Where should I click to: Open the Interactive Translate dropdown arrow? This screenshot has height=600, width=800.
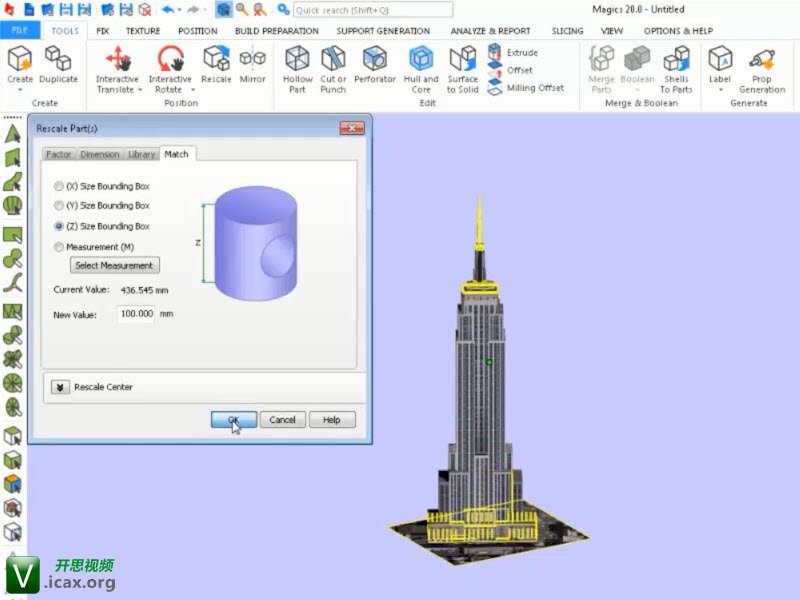[x=140, y=90]
